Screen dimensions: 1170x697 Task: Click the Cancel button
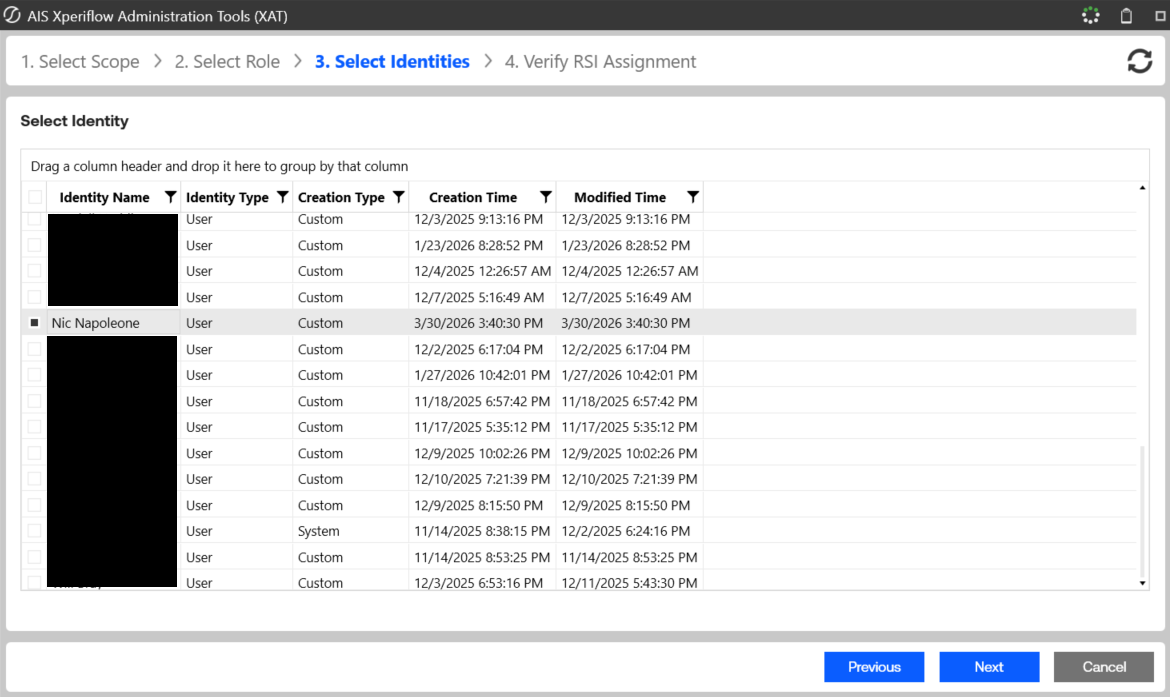pyautogui.click(x=1104, y=666)
